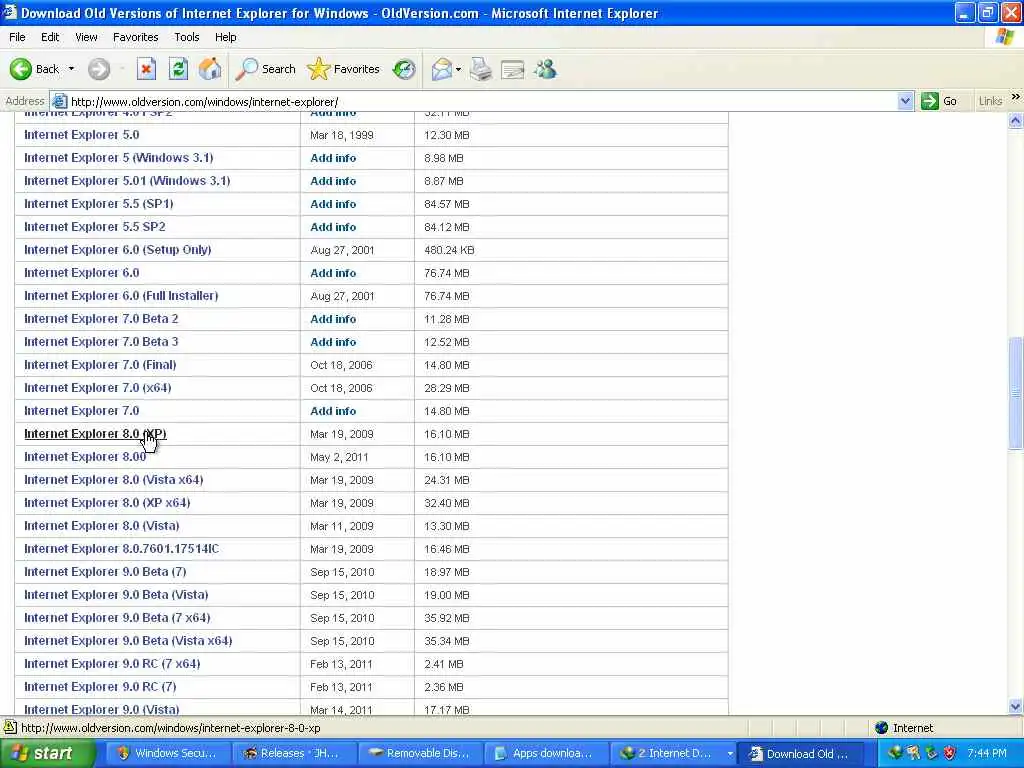
Task: Click the vertical scrollbar thumb
Action: click(x=1016, y=392)
